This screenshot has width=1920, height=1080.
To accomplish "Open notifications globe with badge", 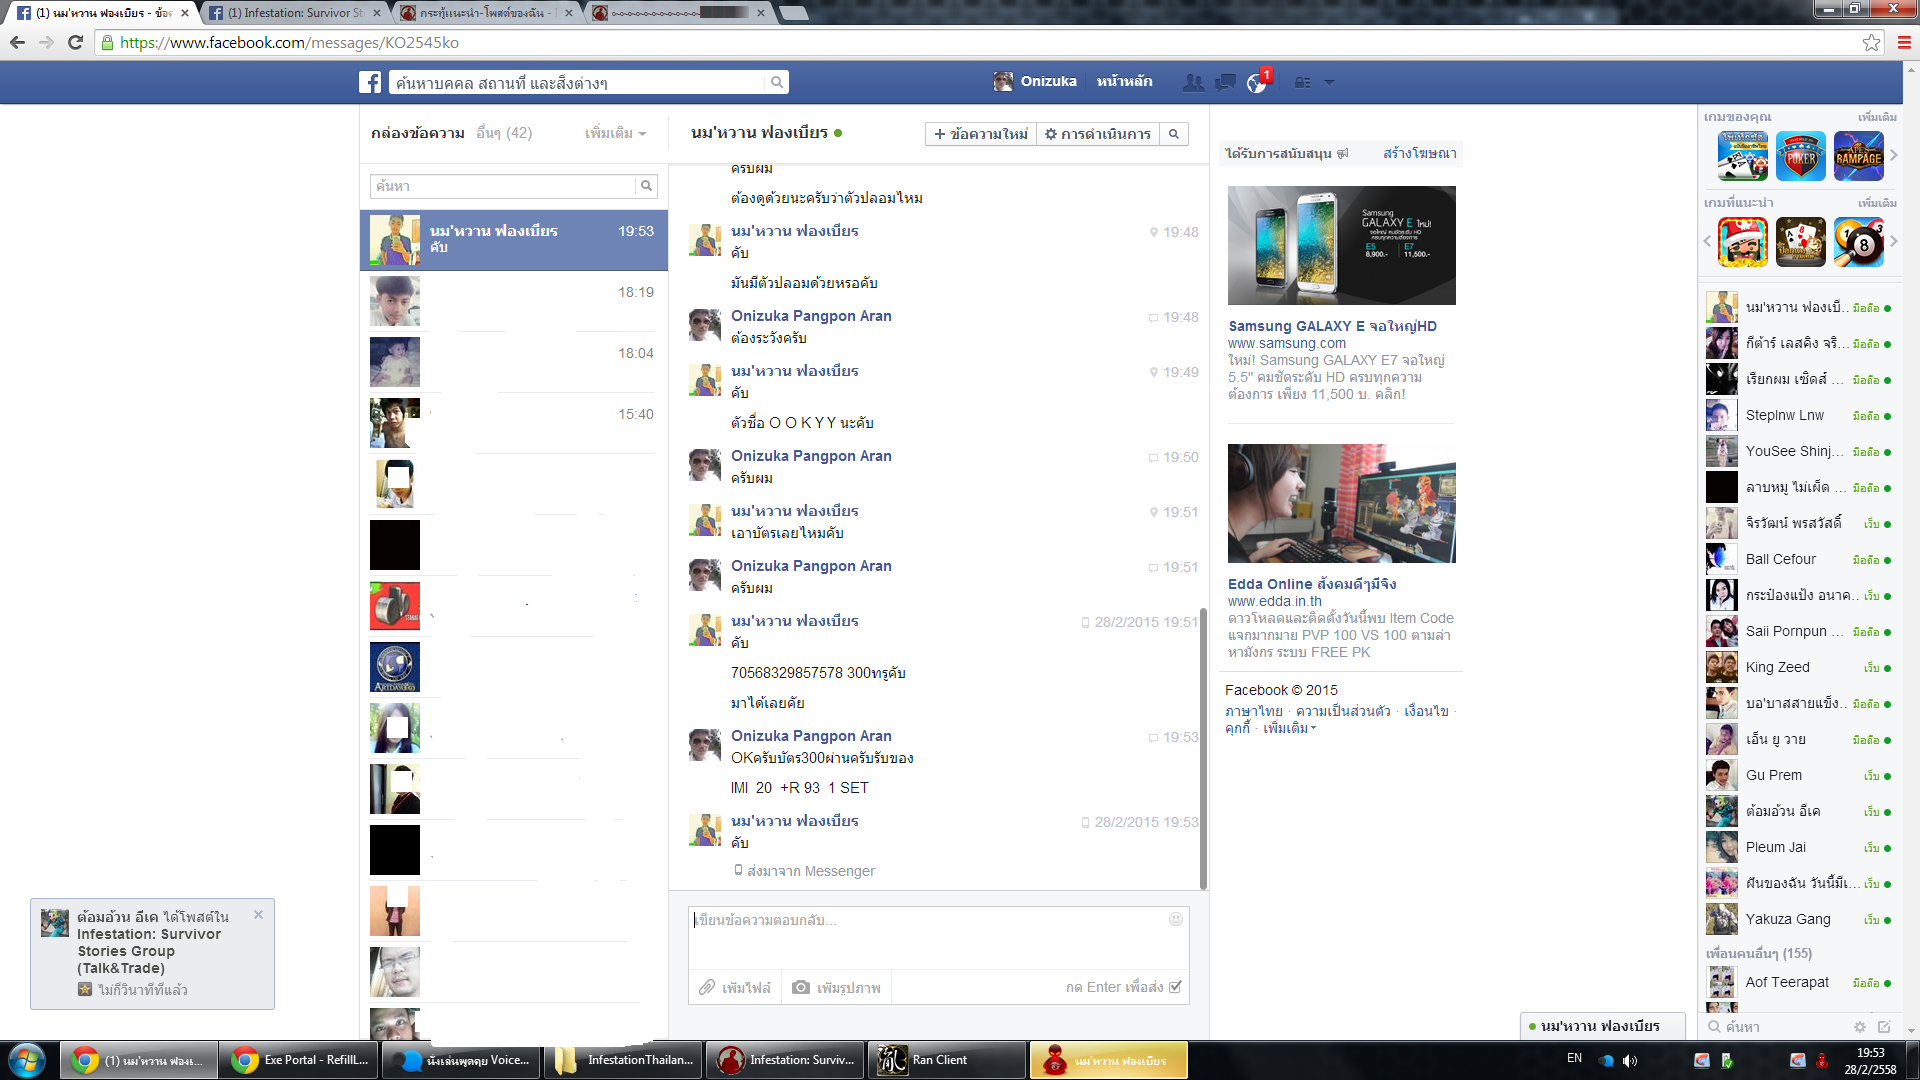I will coord(1257,82).
